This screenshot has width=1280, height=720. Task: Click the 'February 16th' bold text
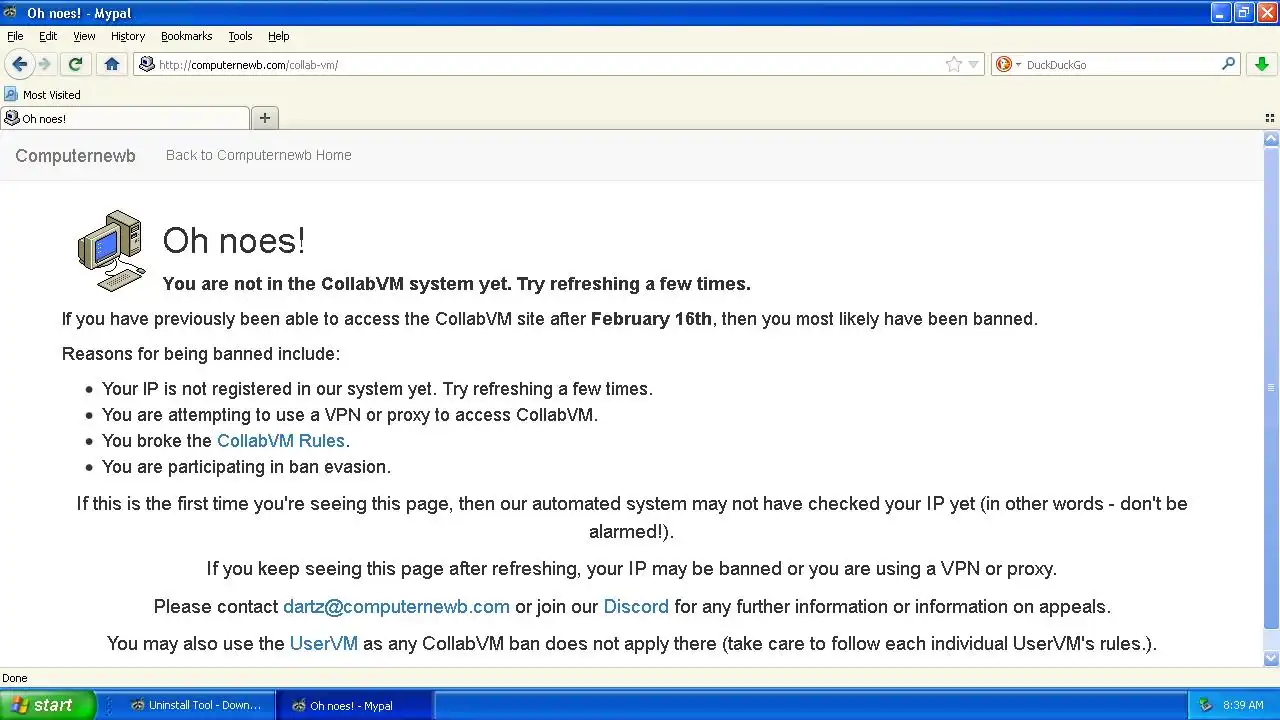651,319
